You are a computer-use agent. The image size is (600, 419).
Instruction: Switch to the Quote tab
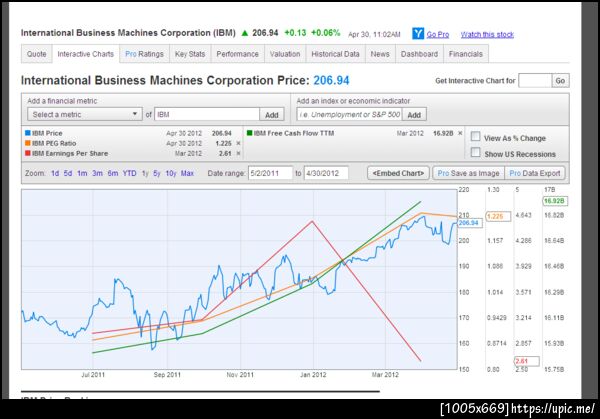click(37, 54)
